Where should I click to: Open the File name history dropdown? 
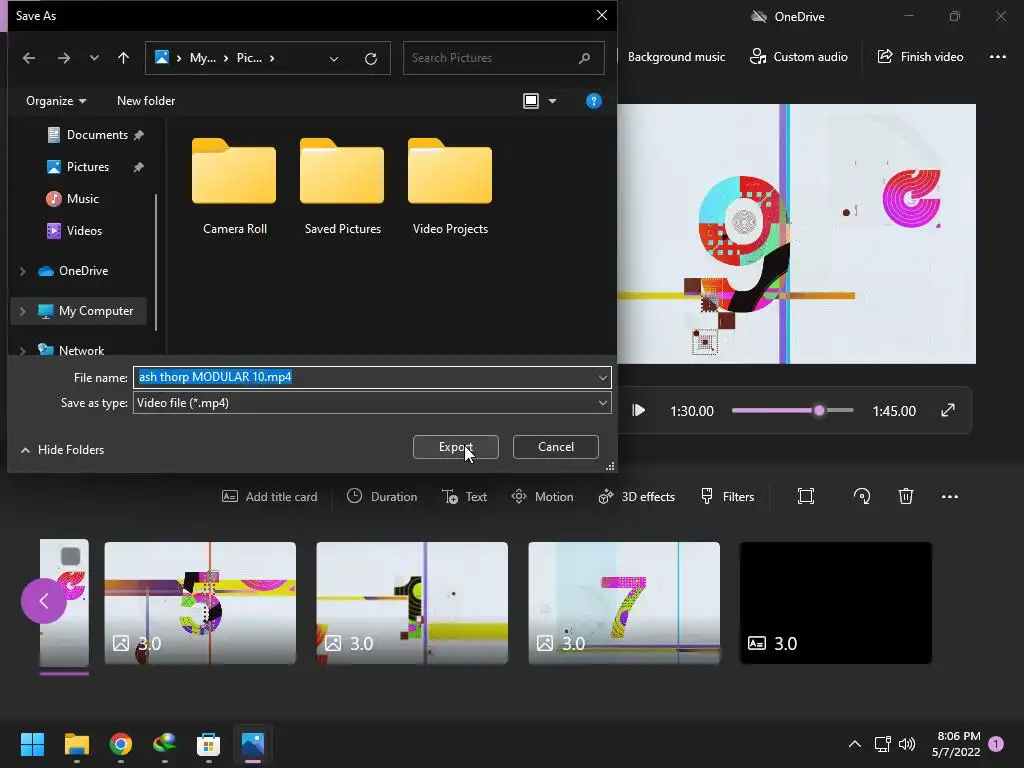coord(602,377)
